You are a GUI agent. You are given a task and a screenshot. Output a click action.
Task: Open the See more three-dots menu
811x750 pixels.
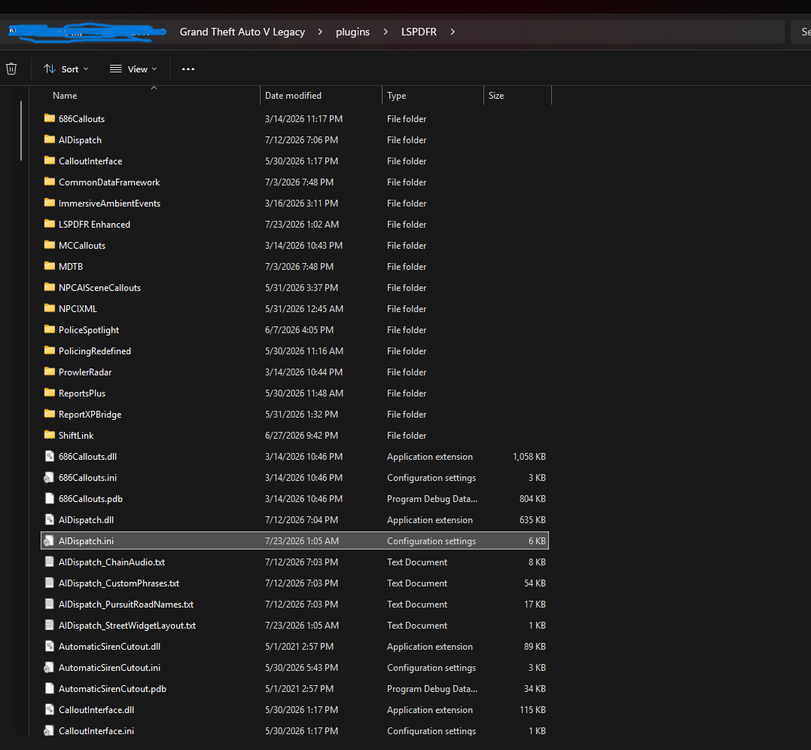(x=188, y=69)
